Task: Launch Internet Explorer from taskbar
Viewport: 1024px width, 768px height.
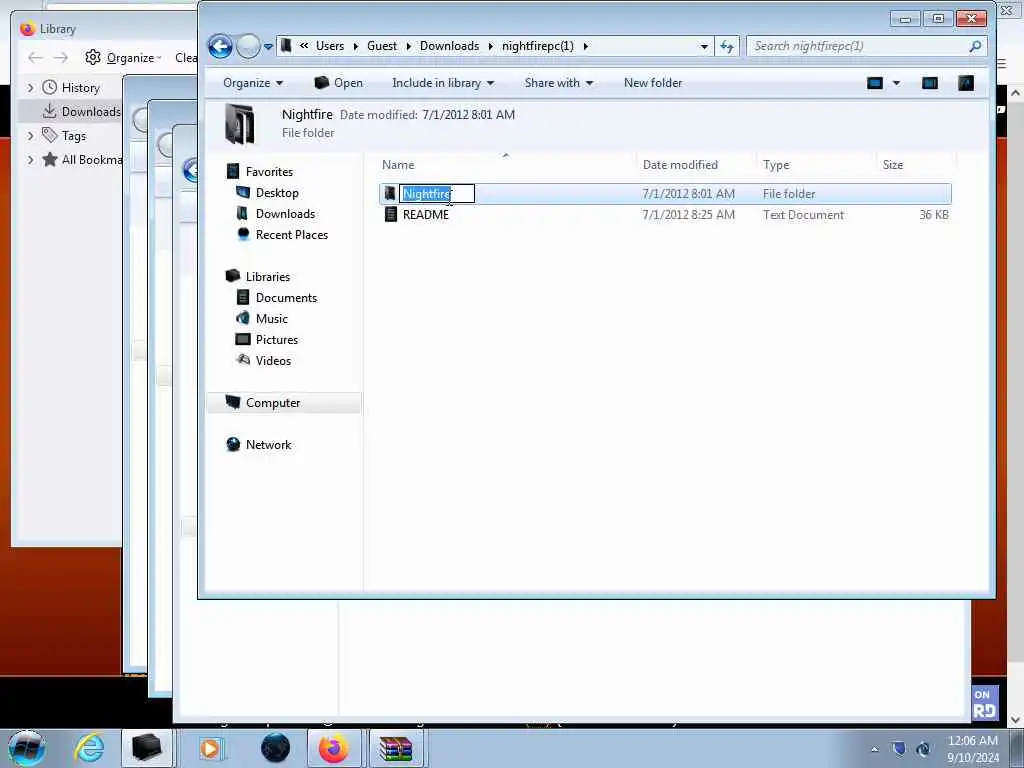Action: [x=89, y=748]
